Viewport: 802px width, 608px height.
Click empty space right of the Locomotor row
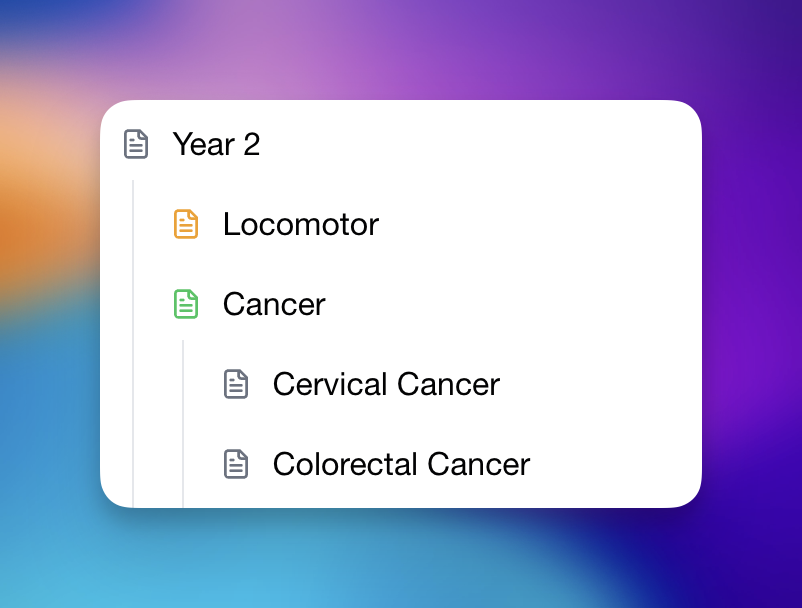(540, 224)
